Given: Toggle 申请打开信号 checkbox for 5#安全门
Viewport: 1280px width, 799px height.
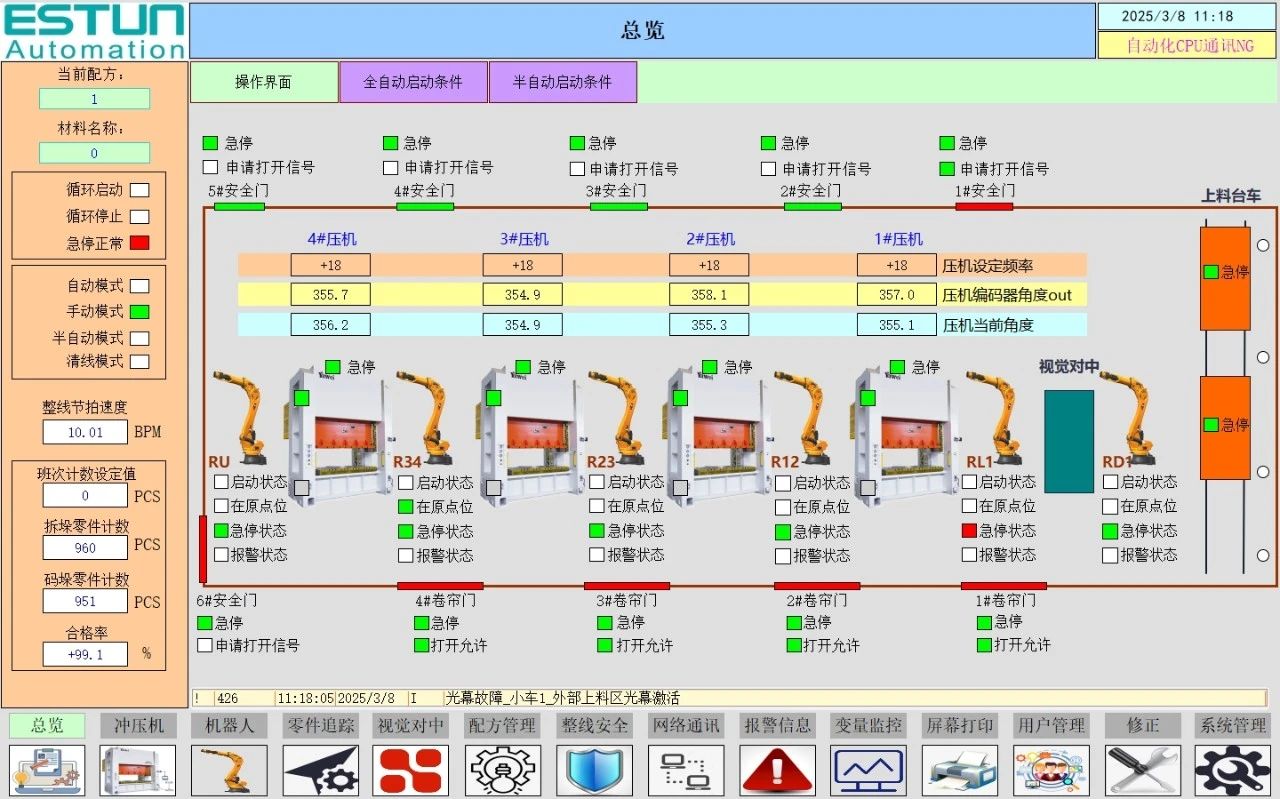Looking at the screenshot, I should (x=210, y=167).
